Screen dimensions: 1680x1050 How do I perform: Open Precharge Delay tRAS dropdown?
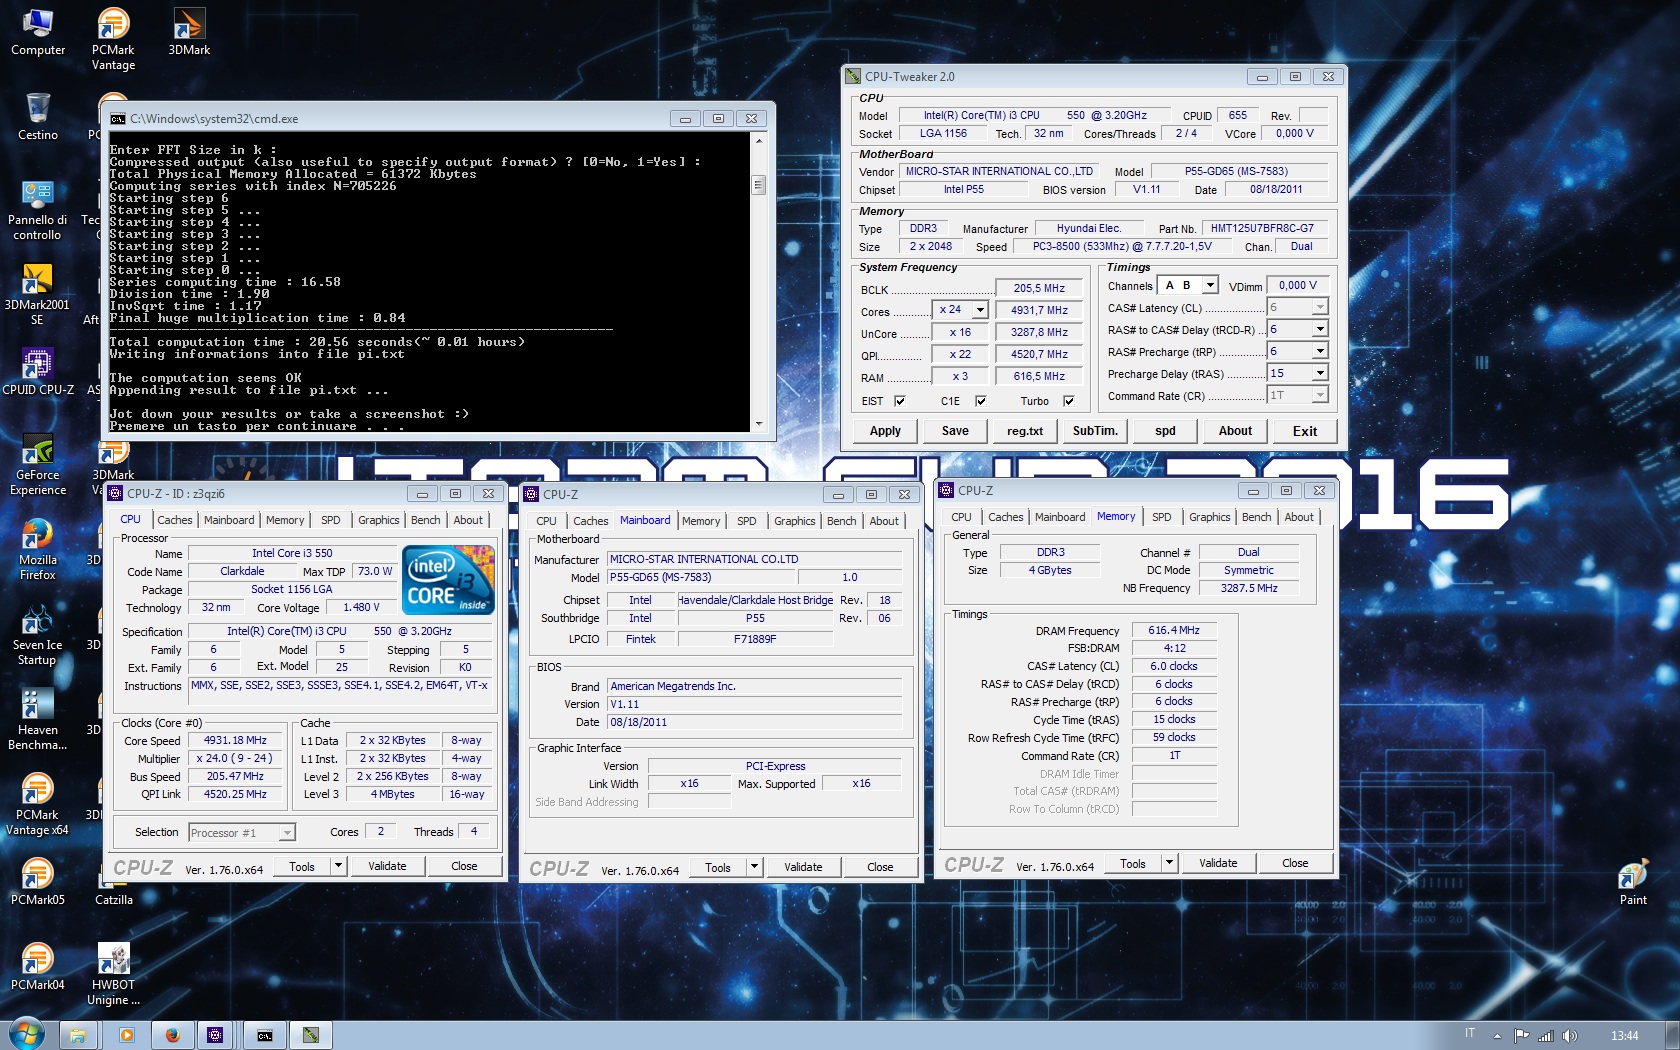1320,373
